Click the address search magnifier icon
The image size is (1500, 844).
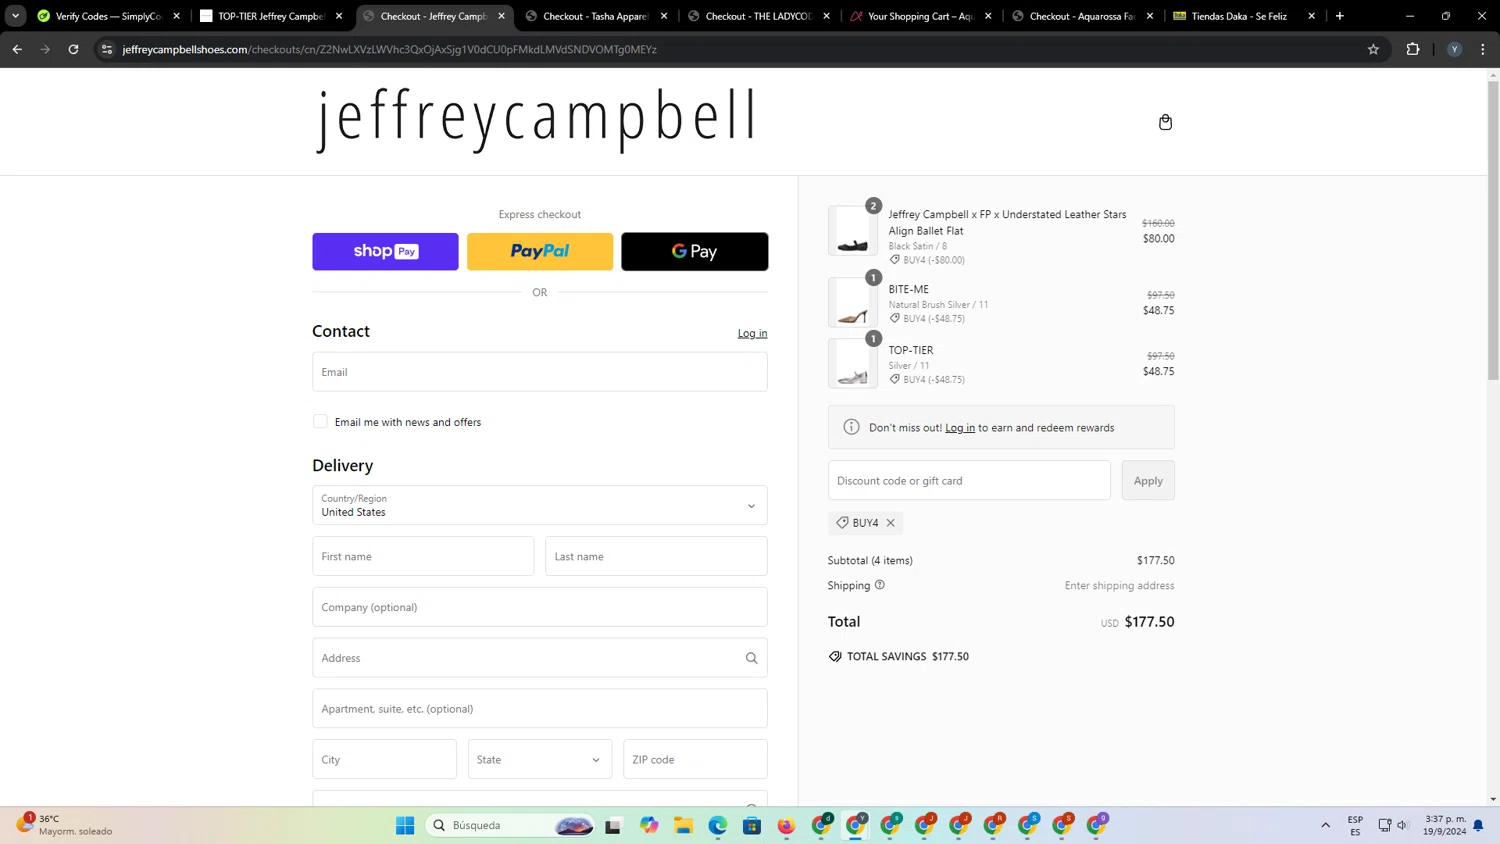pyautogui.click(x=751, y=658)
